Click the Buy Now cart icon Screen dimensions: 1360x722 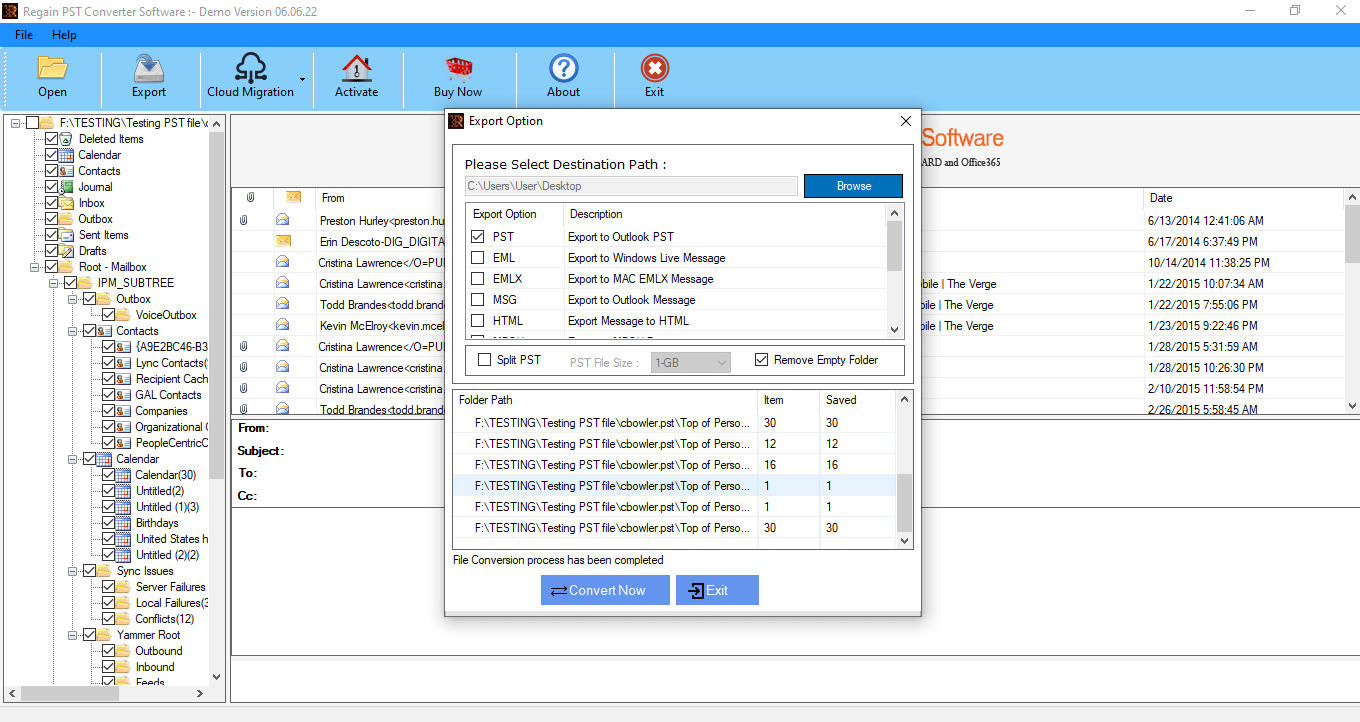pyautogui.click(x=458, y=68)
